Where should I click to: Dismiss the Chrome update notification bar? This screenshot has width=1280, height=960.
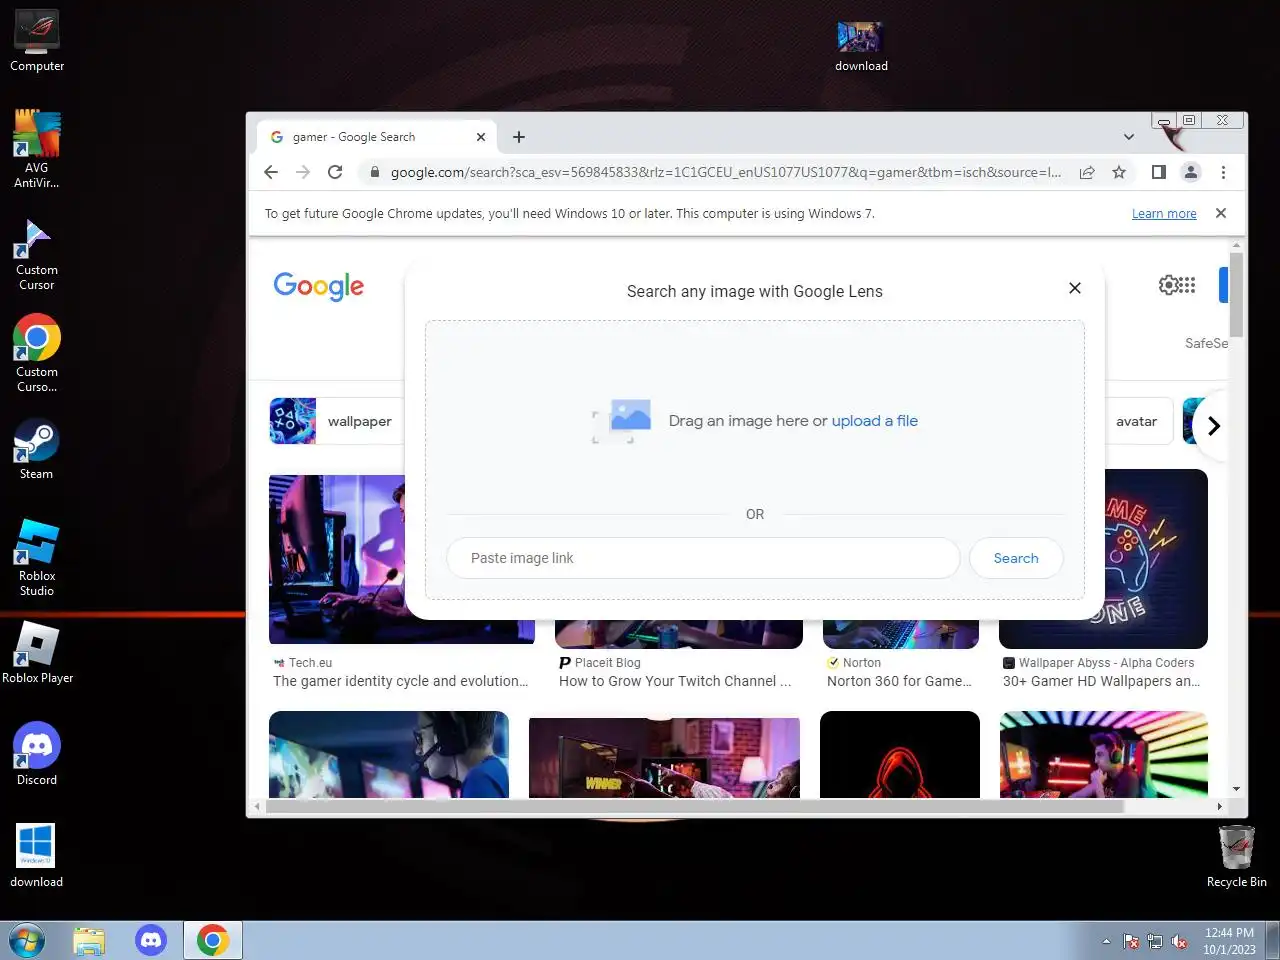[x=1220, y=213]
